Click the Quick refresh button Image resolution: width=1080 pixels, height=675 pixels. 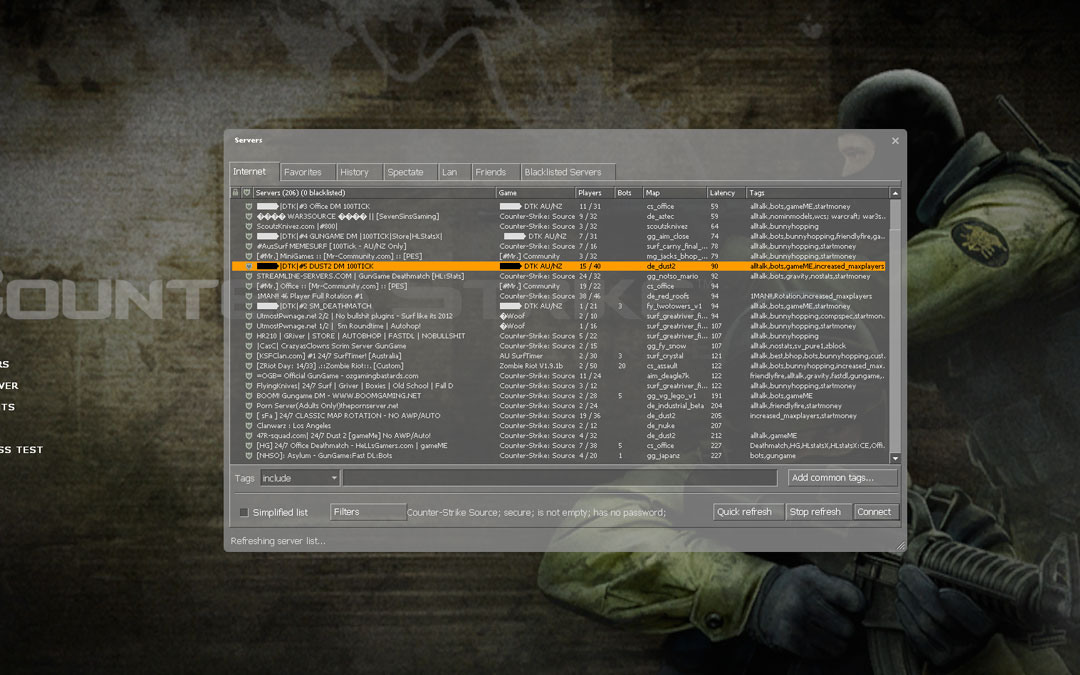point(748,512)
